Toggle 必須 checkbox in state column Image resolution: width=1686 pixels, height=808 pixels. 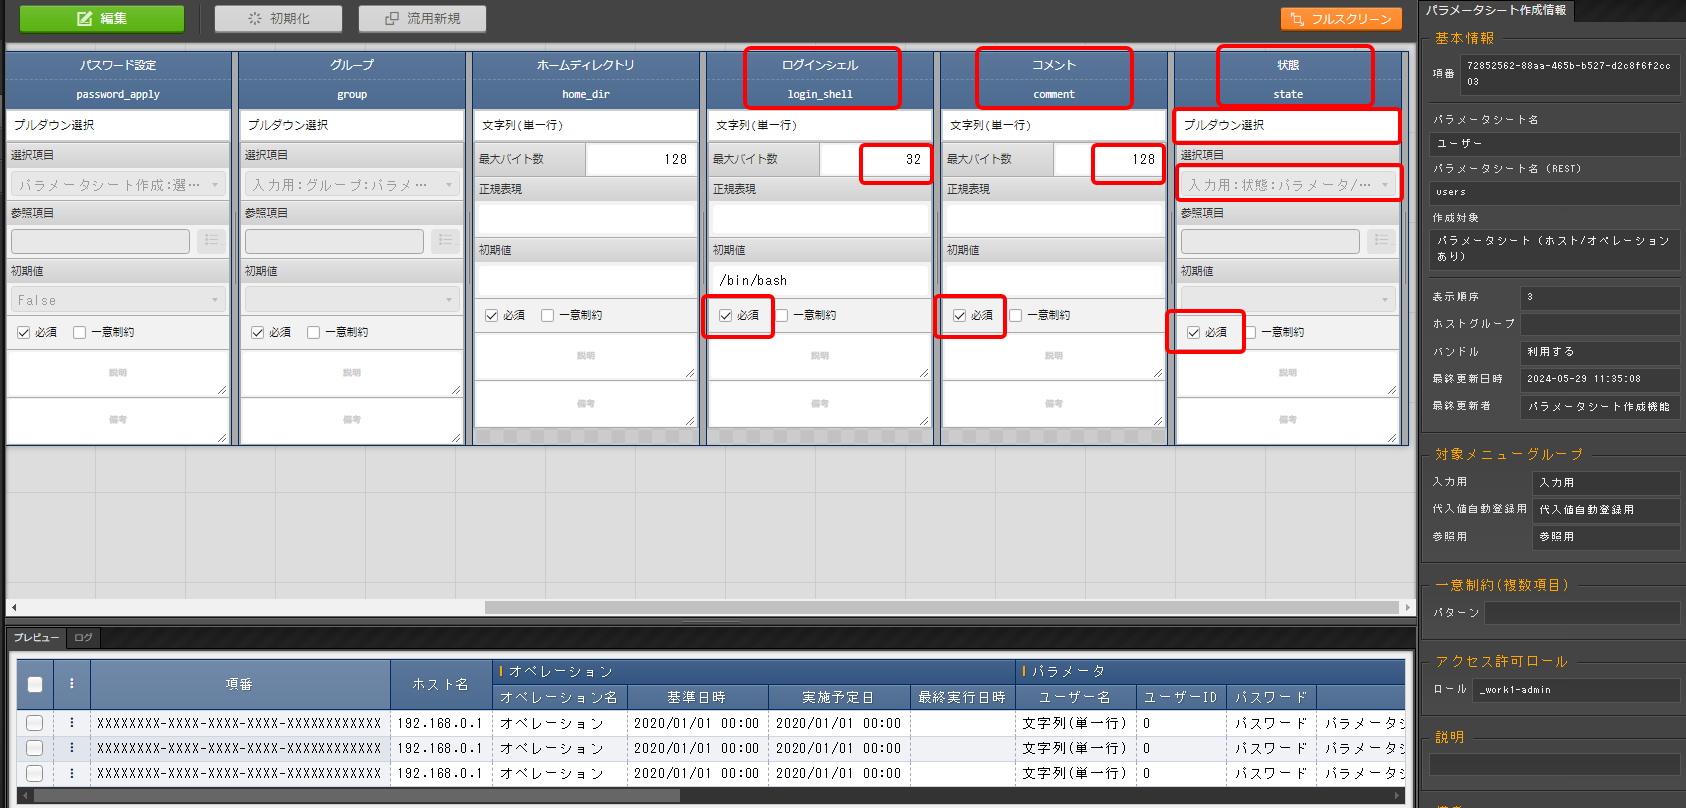pyautogui.click(x=1193, y=332)
